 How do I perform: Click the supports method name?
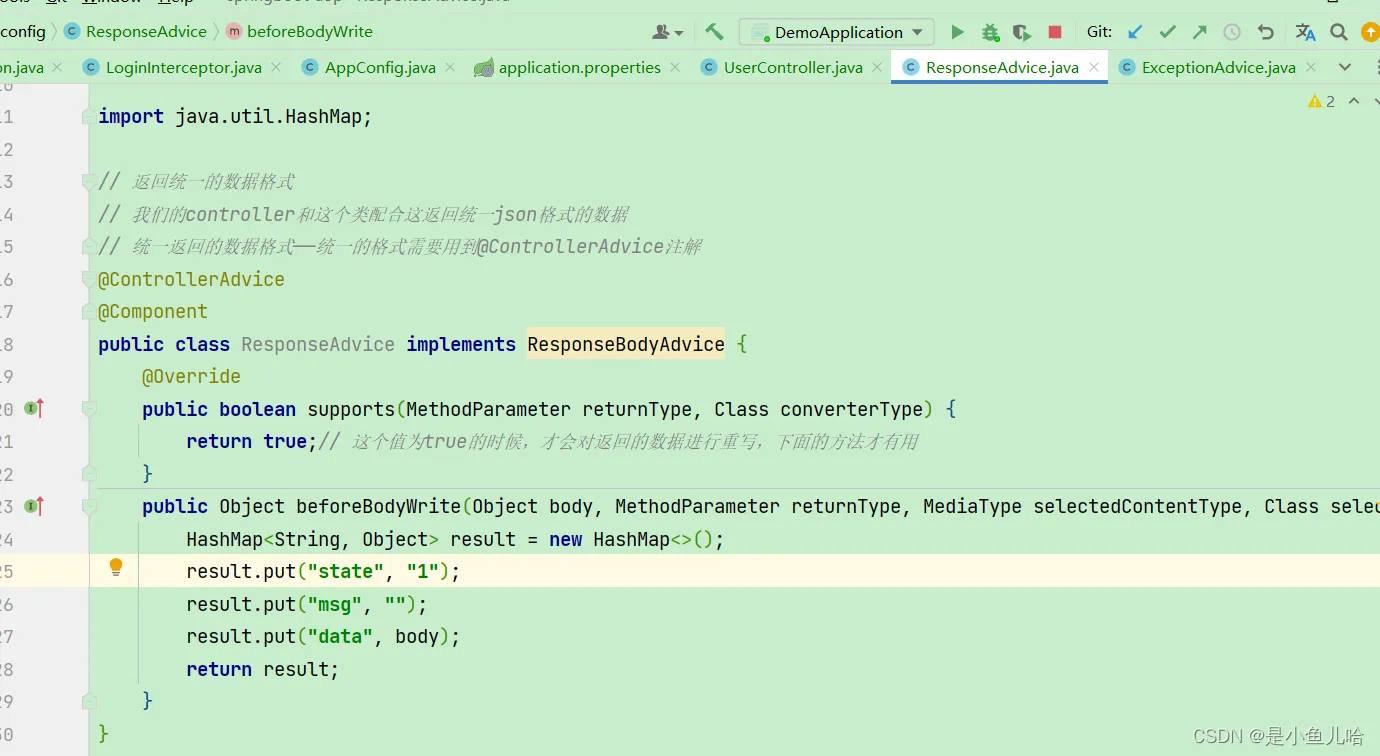click(x=351, y=409)
